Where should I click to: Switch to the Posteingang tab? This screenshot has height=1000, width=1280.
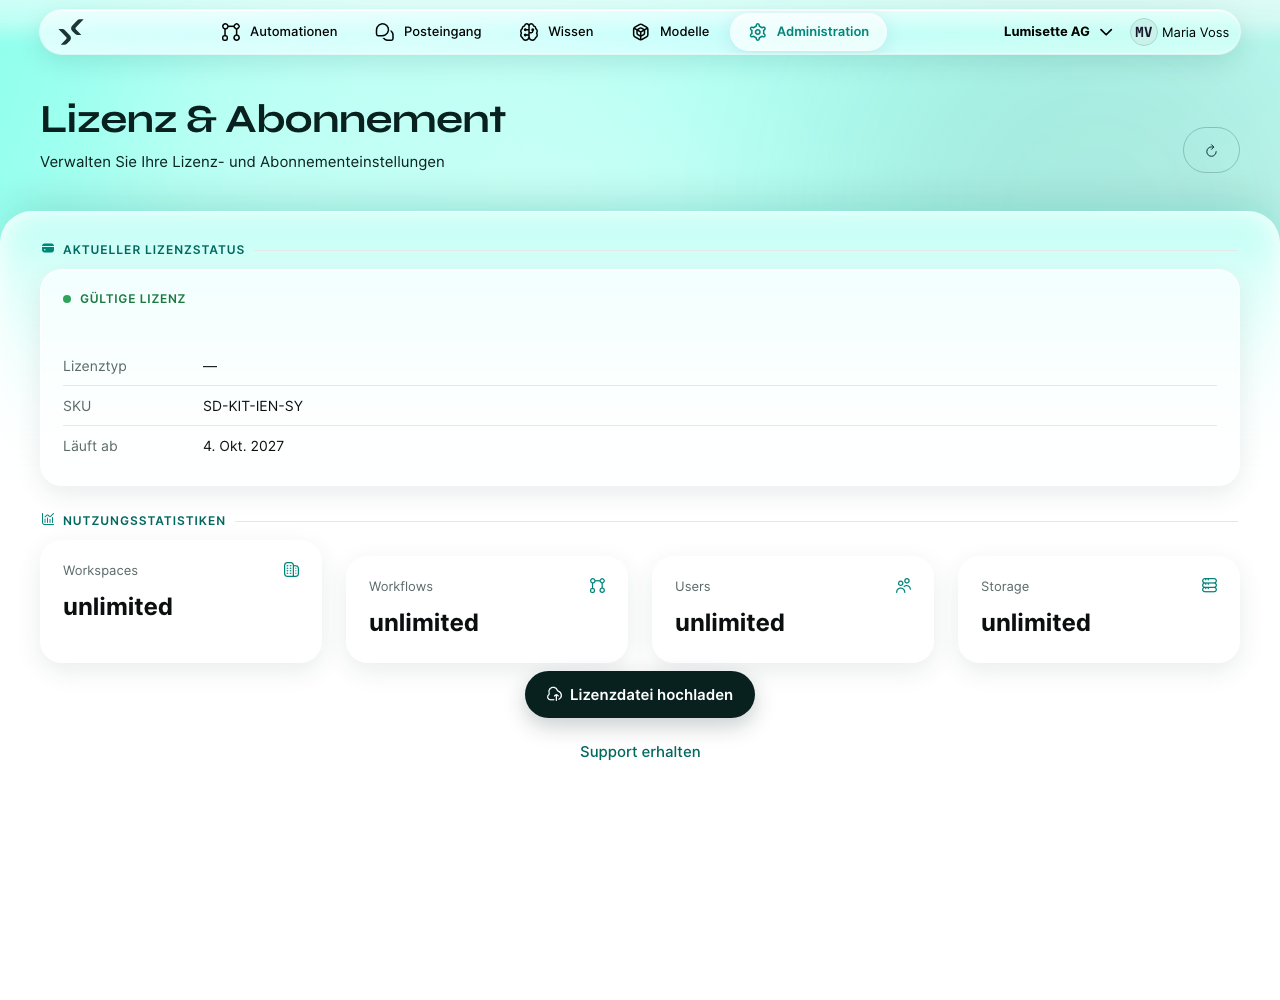(x=428, y=32)
